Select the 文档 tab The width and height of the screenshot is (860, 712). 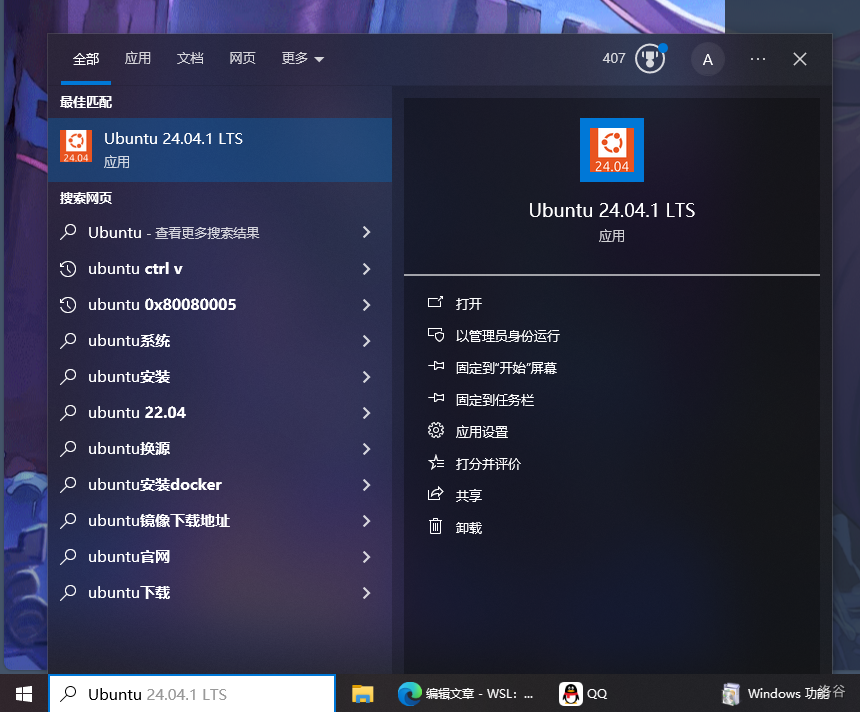[x=190, y=59]
